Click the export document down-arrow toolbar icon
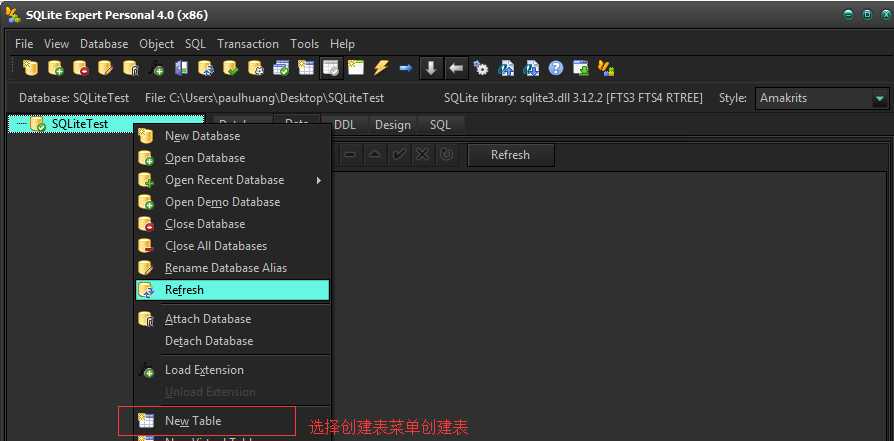Screen dimensions: 894x441 click(x=531, y=68)
